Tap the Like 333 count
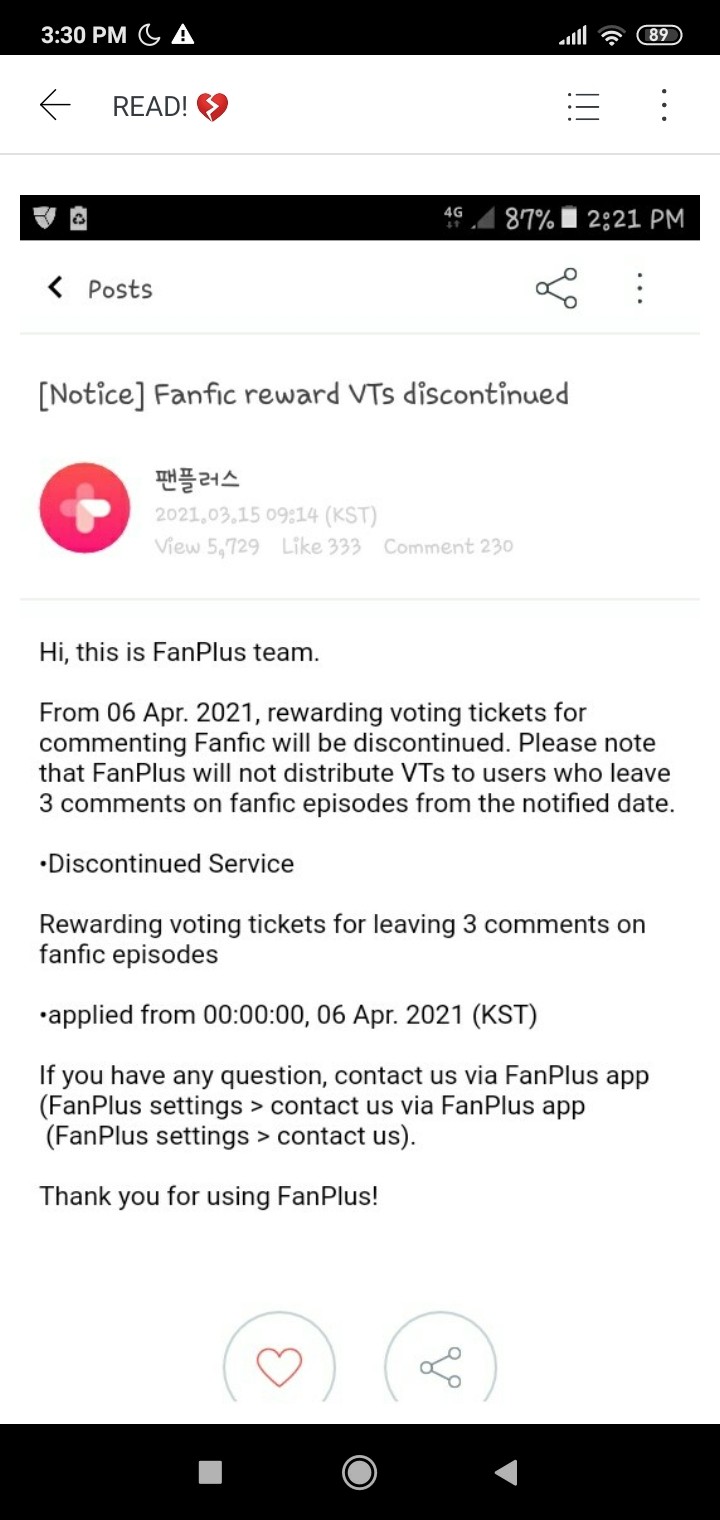720x1520 pixels. tap(321, 546)
